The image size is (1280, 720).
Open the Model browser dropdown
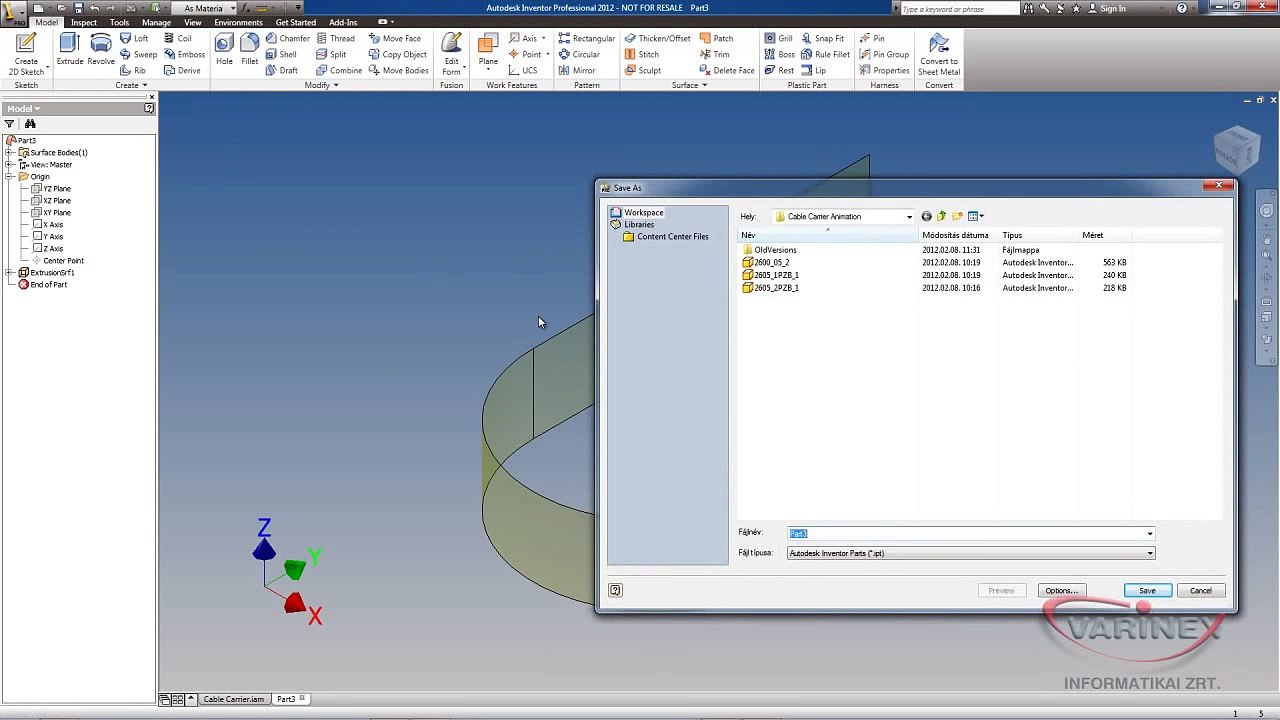tap(24, 108)
